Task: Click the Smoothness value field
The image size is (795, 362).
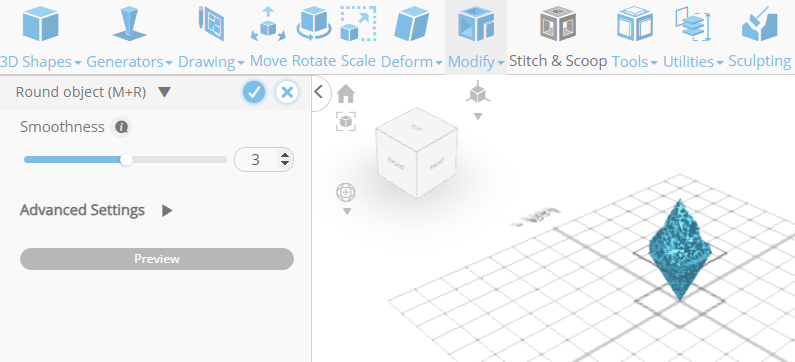Action: 257,160
